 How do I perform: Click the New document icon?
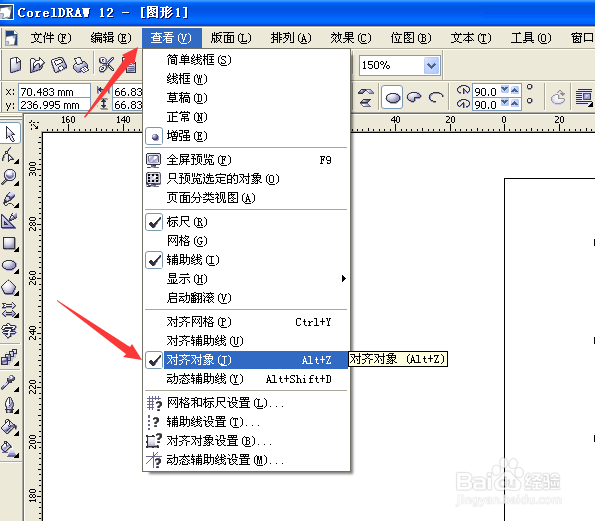click(15, 65)
